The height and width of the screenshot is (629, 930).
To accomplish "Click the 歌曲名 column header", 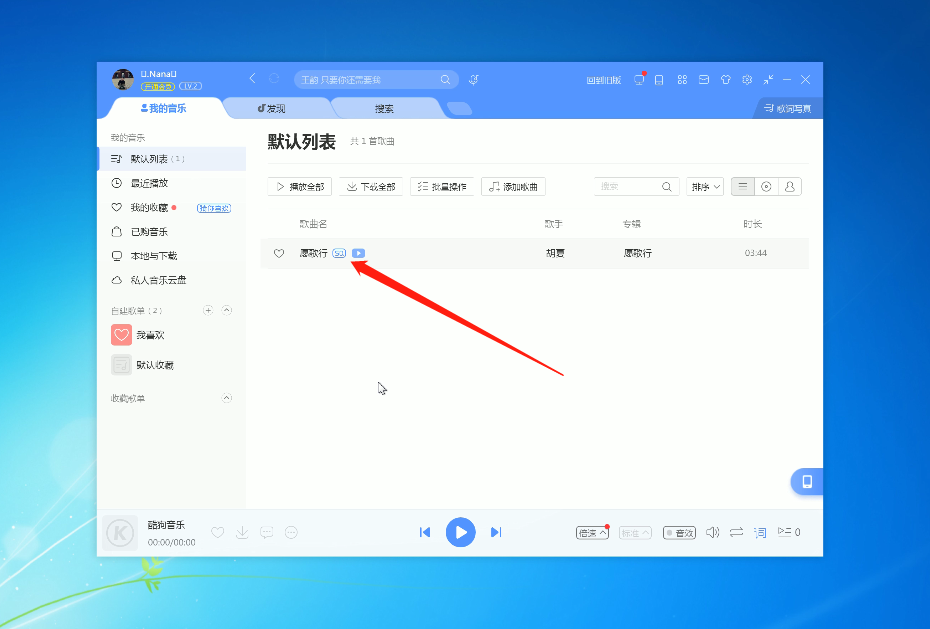I will click(313, 223).
